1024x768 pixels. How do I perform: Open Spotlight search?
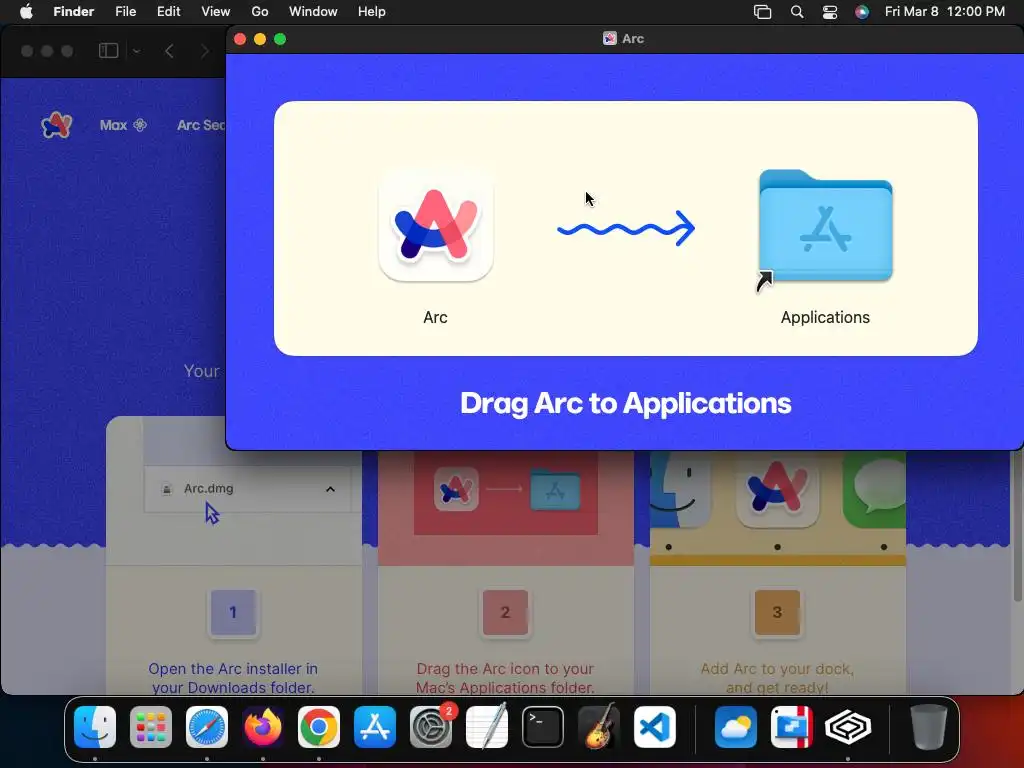pos(797,12)
